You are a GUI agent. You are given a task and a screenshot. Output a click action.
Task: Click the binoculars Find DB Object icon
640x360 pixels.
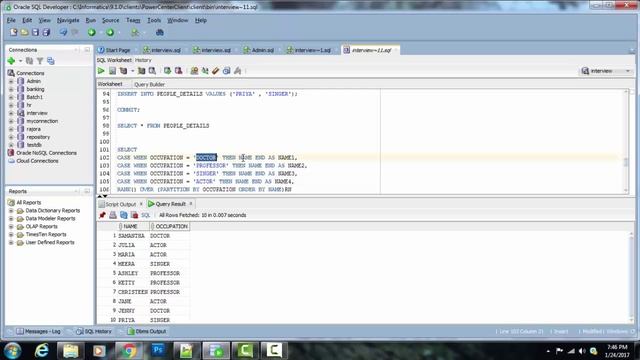pyautogui.click(x=160, y=32)
